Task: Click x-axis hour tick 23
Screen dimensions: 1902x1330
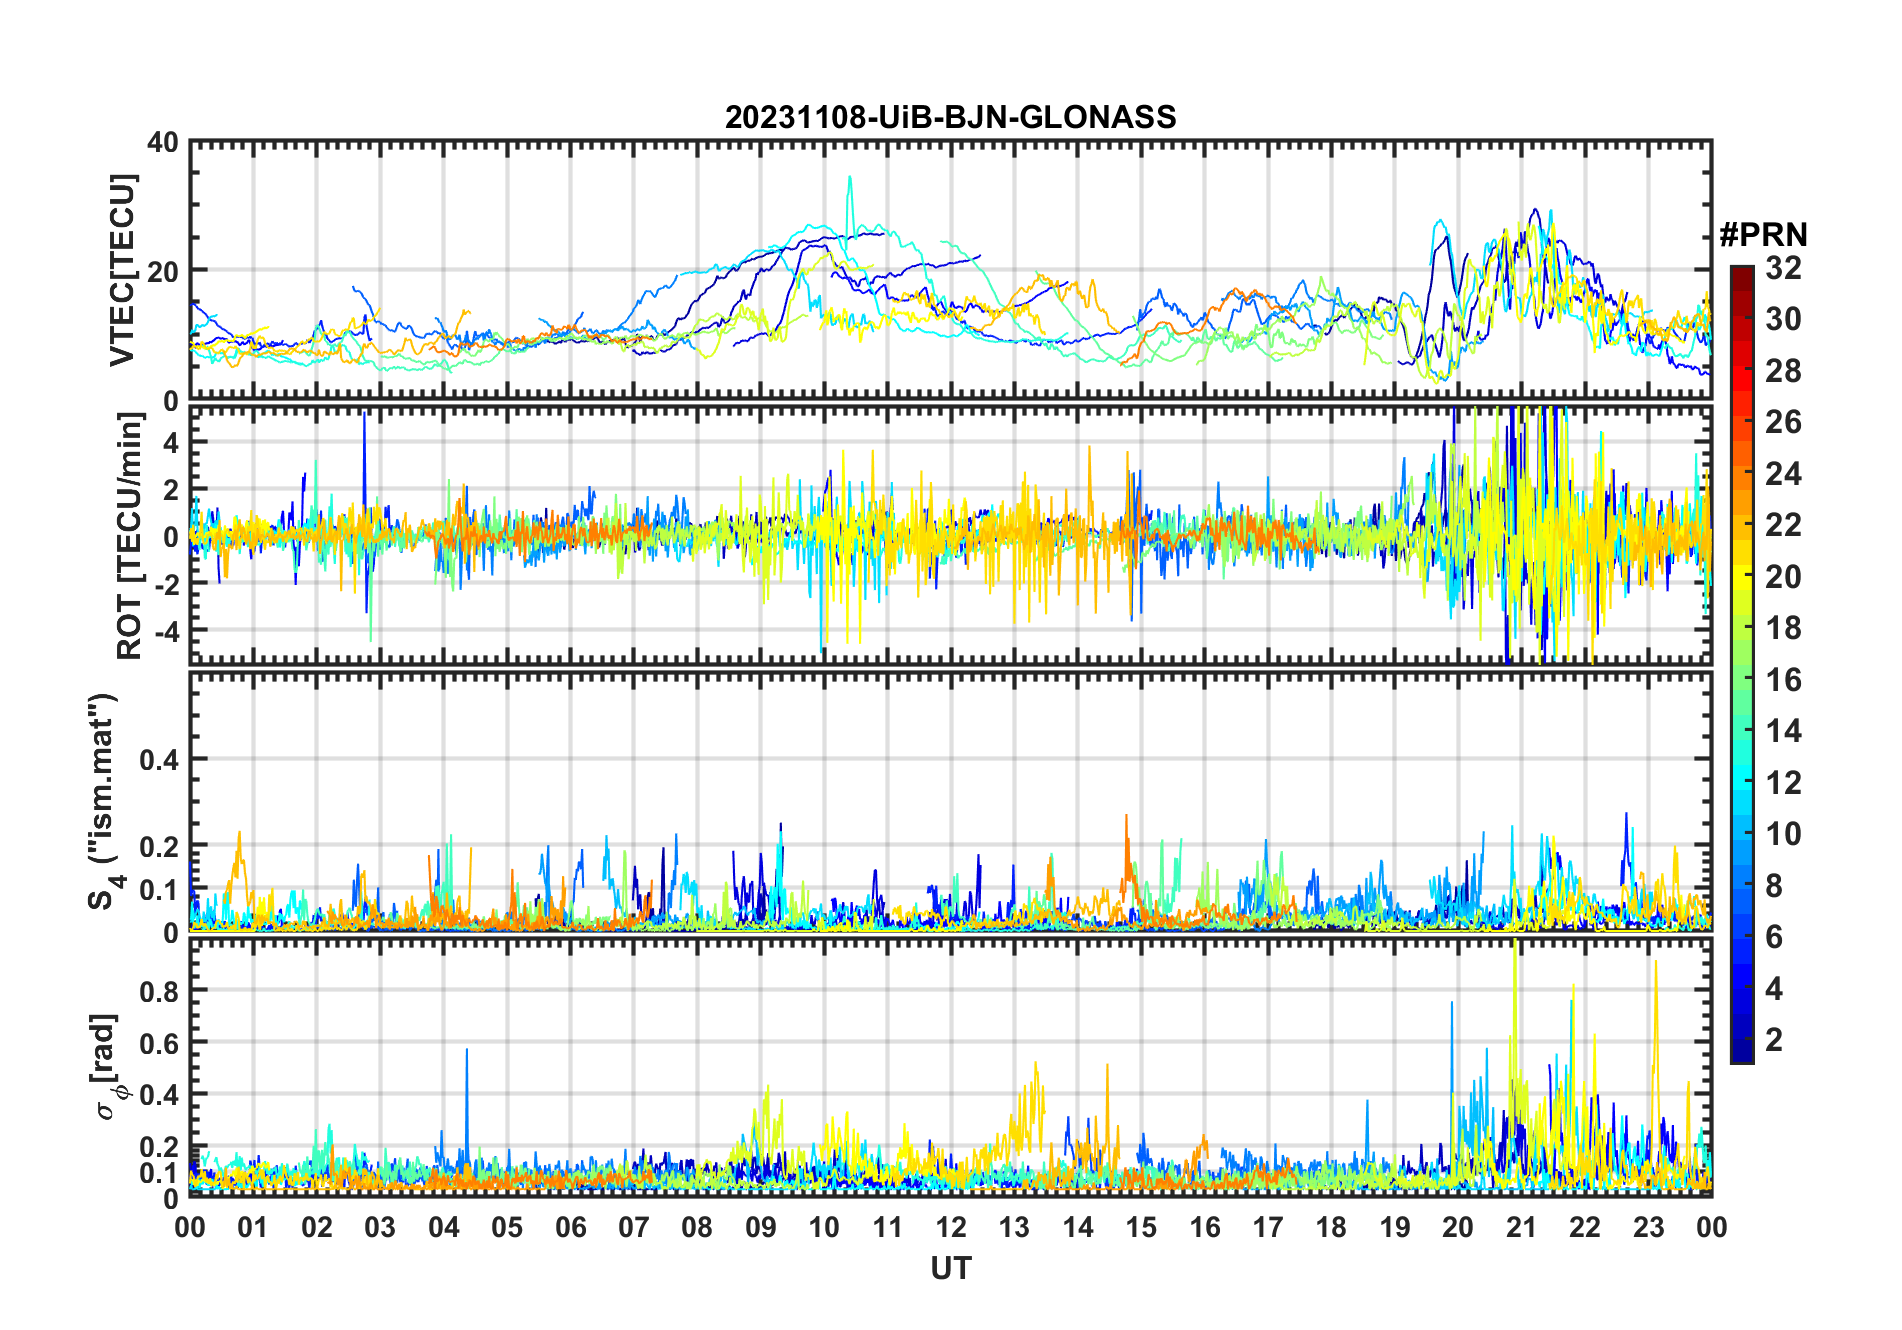Action: [1649, 1227]
